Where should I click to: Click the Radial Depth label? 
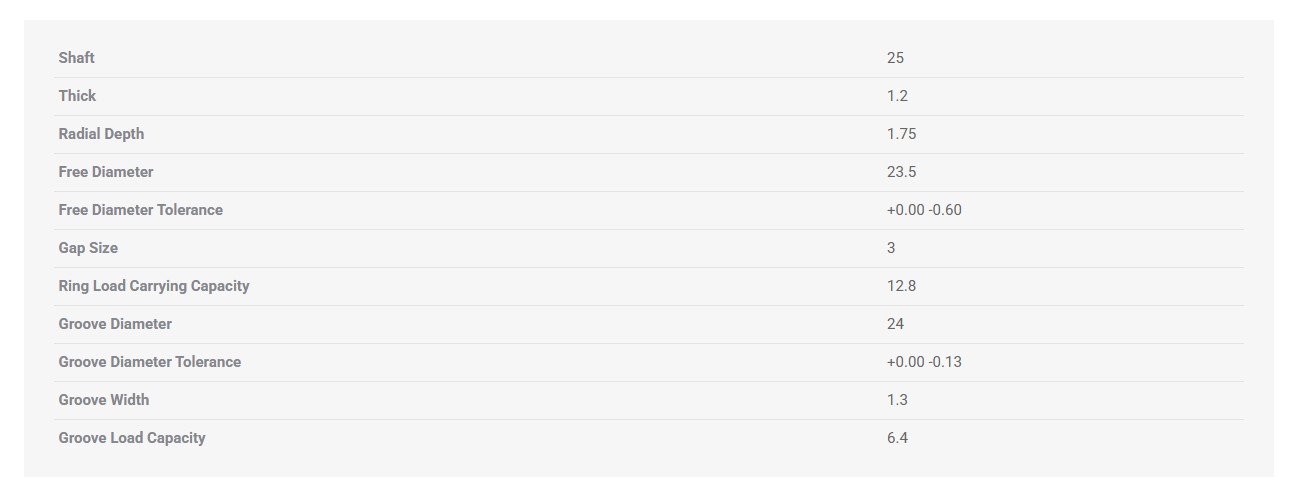101,134
